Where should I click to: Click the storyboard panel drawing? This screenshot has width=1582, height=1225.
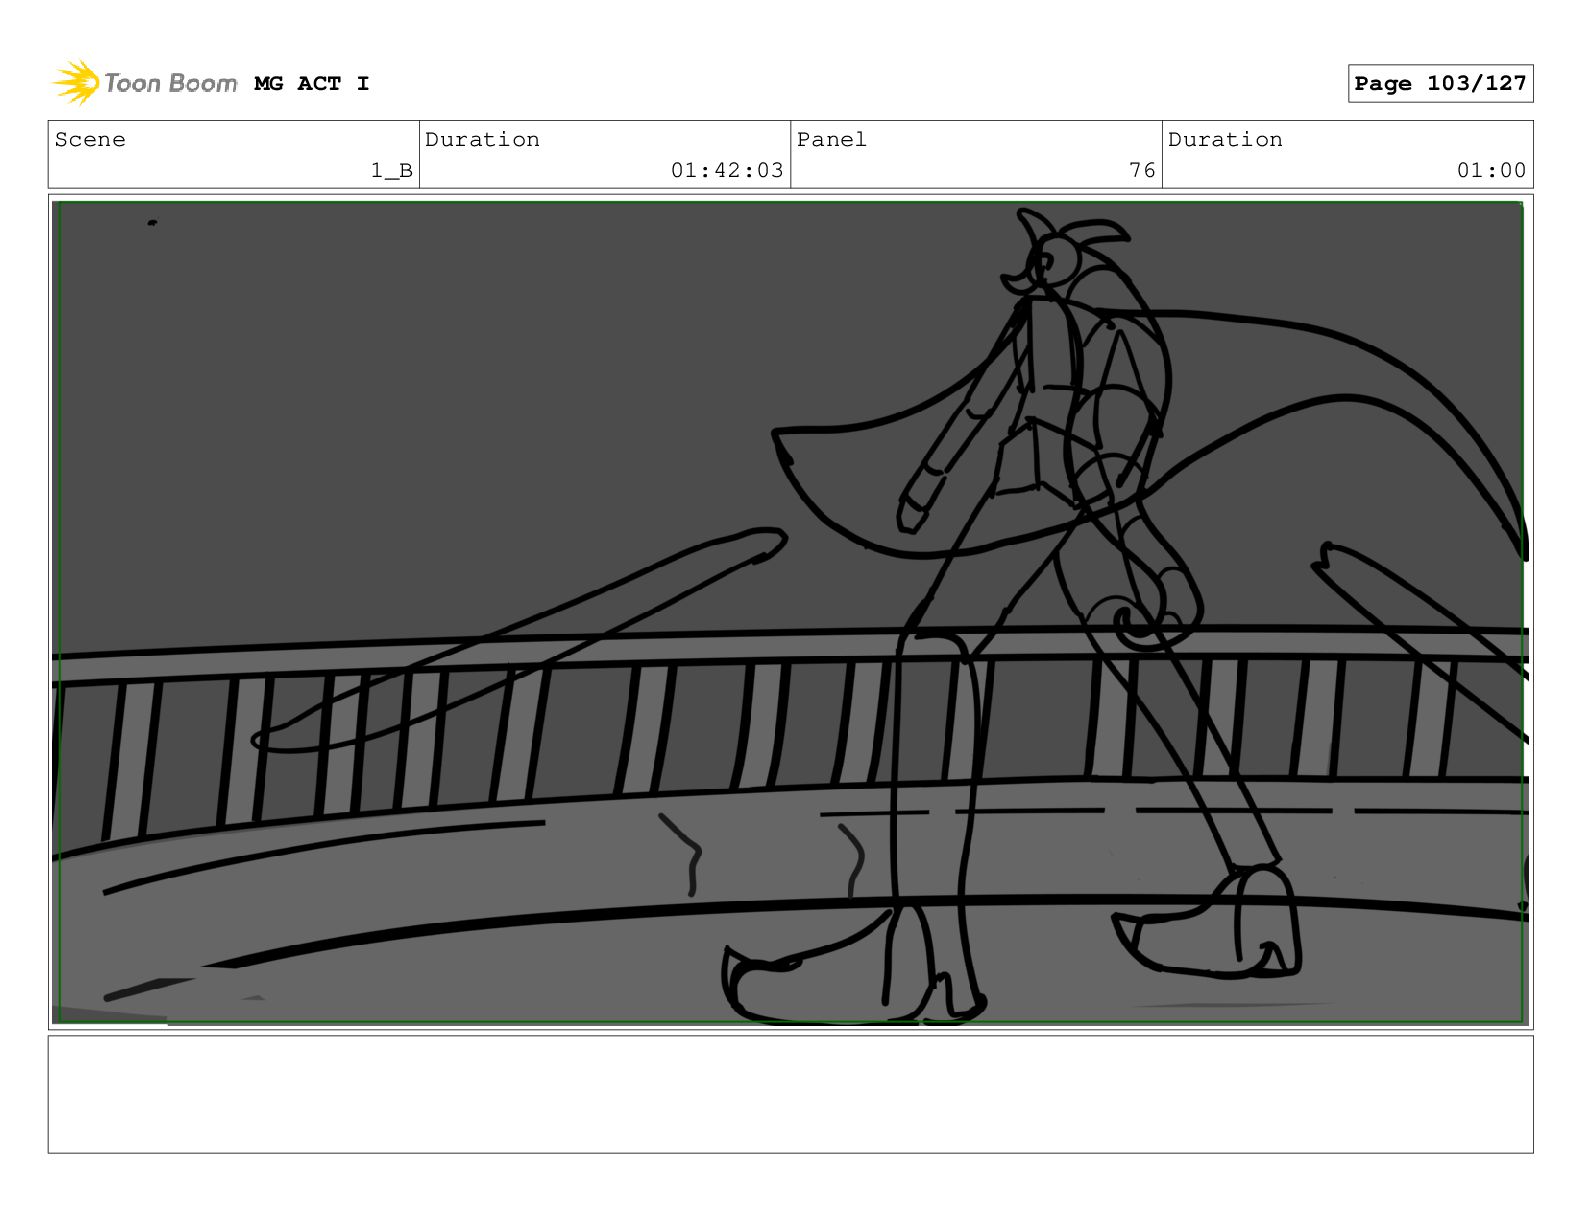pos(790,612)
